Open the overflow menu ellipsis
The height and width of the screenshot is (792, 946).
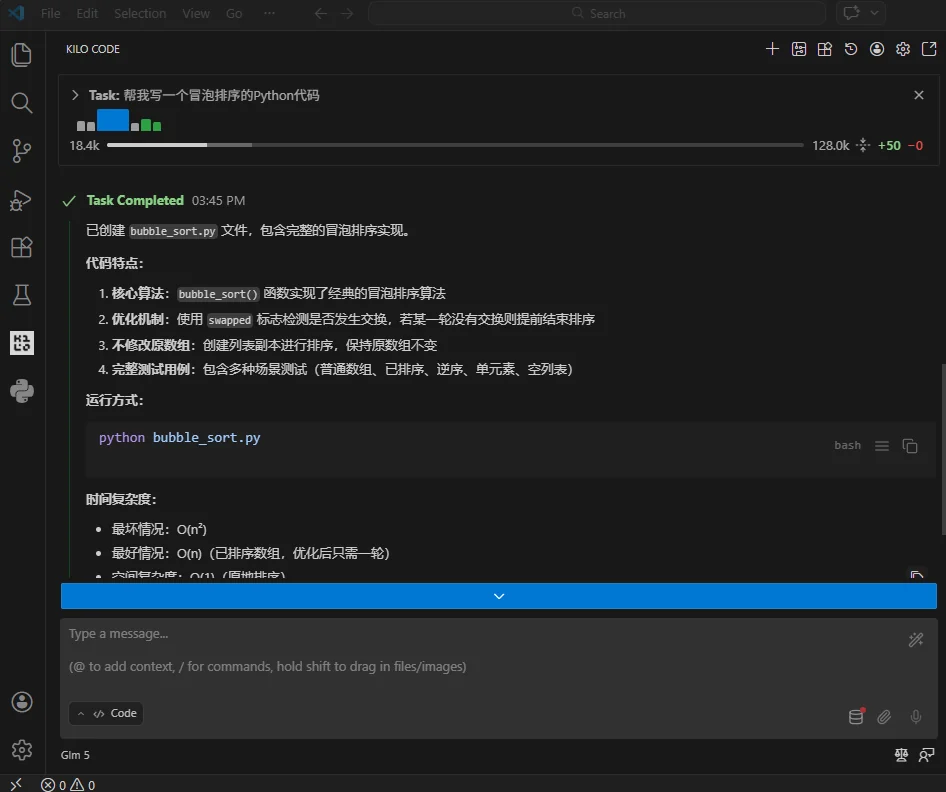point(269,13)
